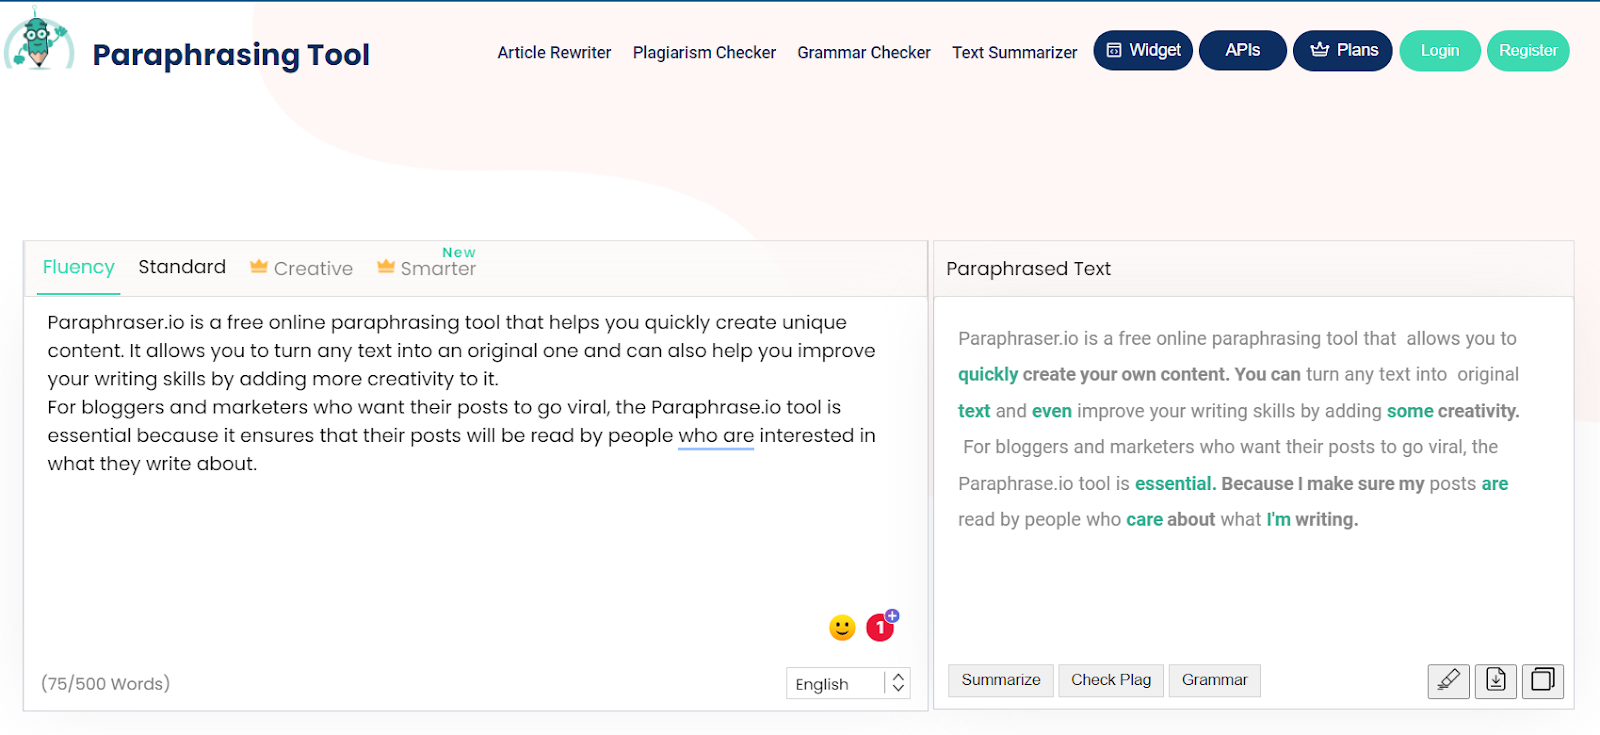Click the "Paraphrasing Tool" site title
This screenshot has height=735, width=1600.
point(231,55)
